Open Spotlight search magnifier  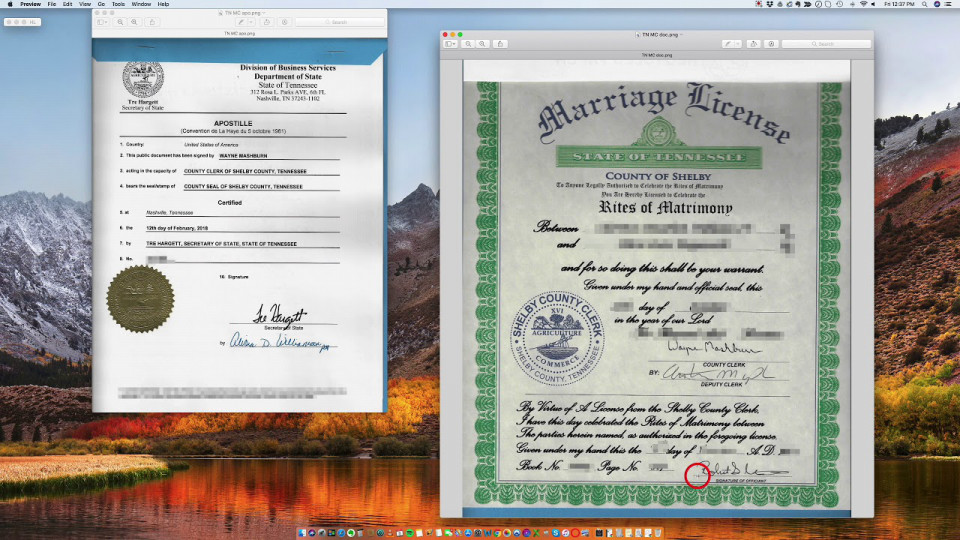pos(924,4)
